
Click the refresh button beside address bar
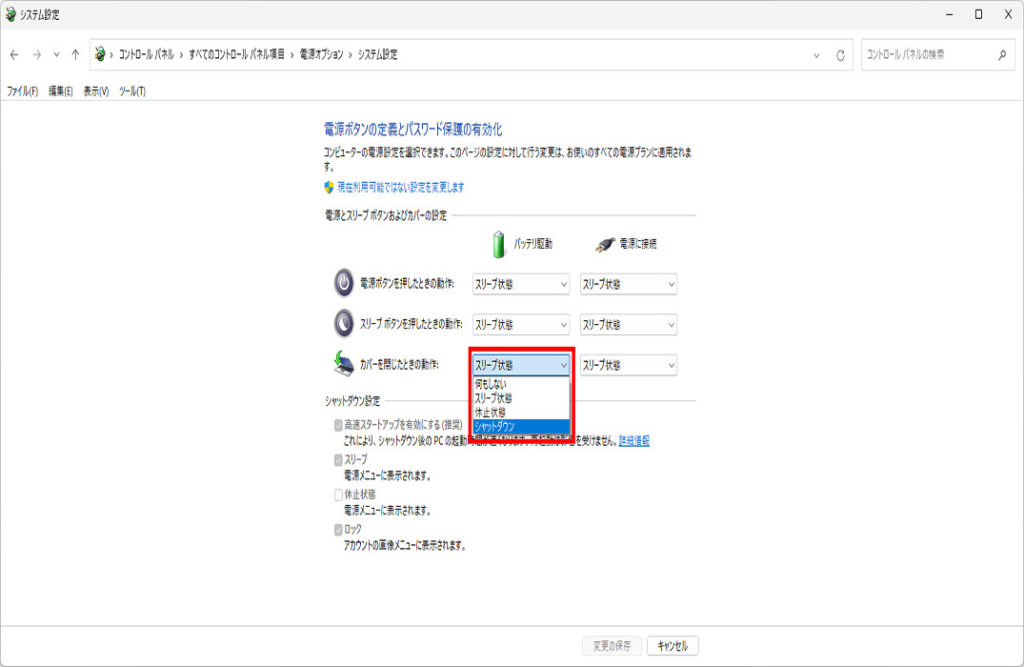[840, 55]
